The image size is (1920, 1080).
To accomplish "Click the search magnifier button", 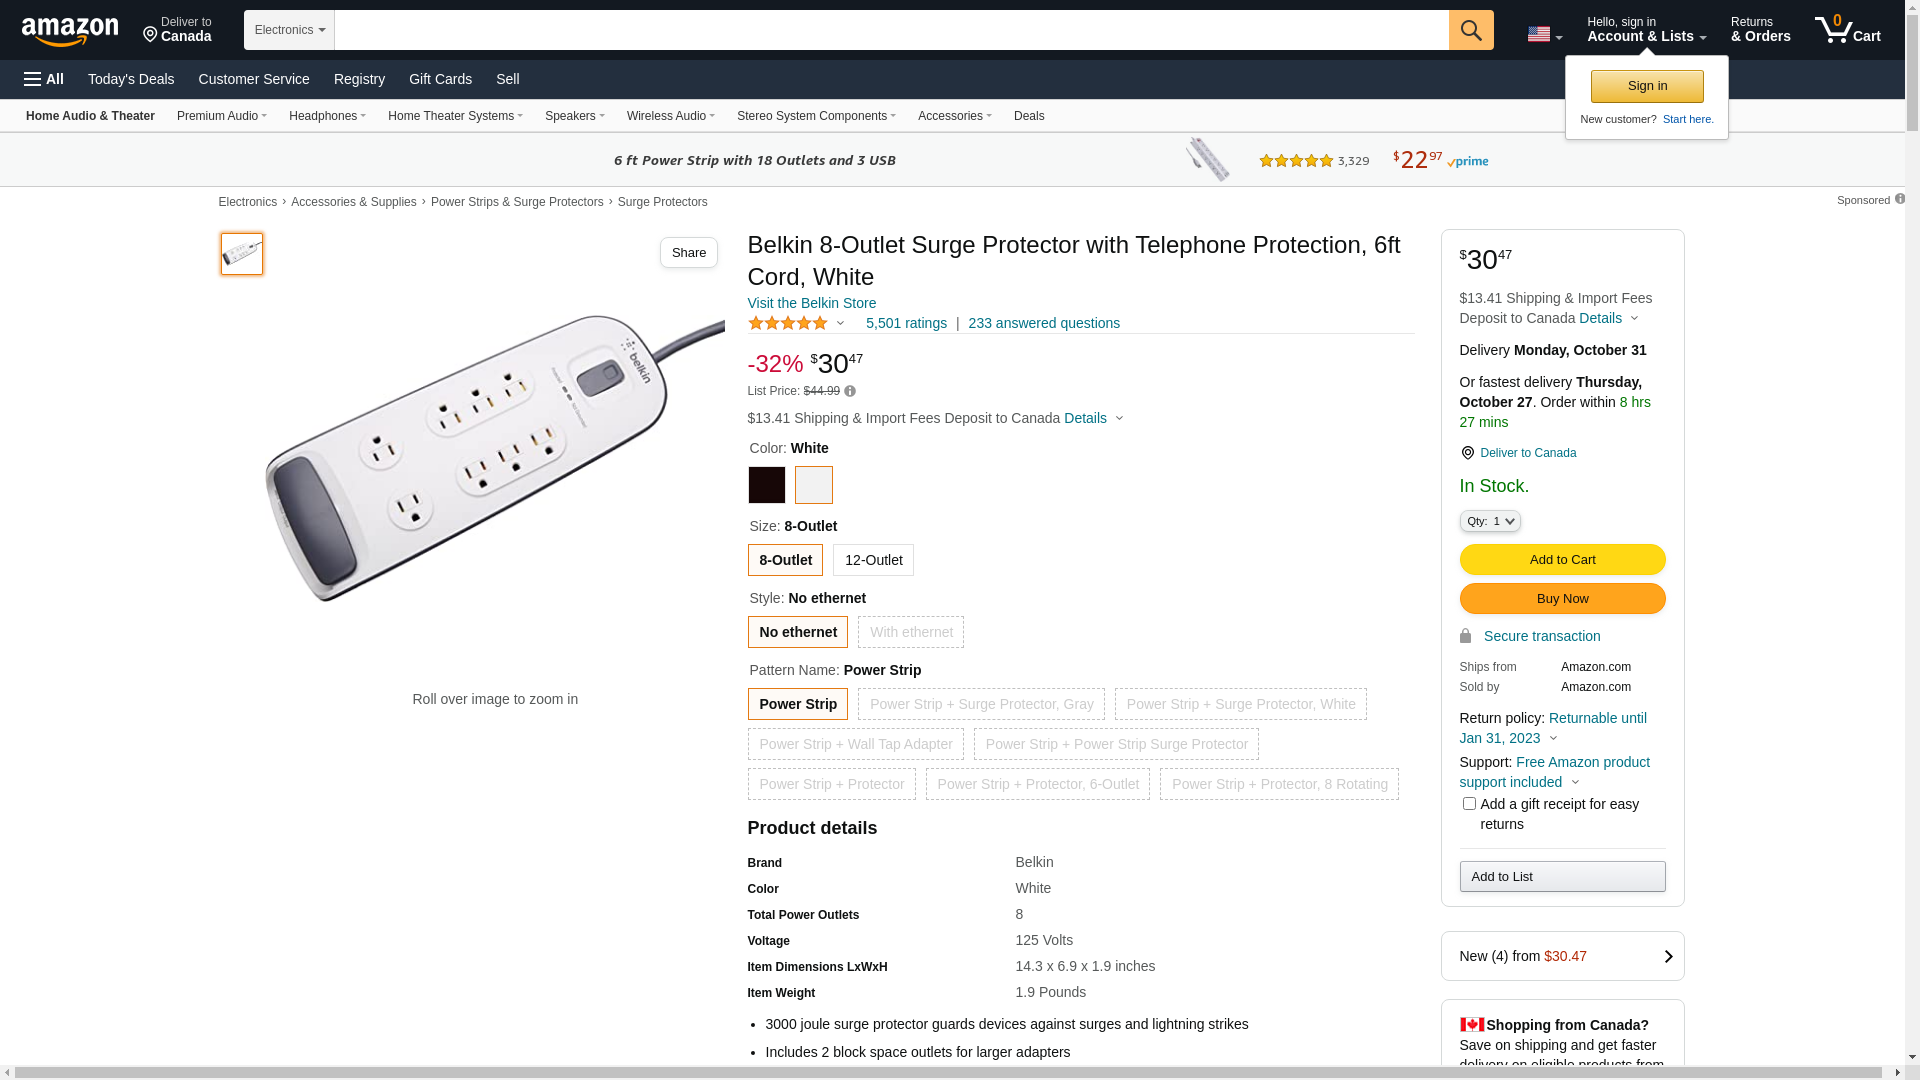I will click(1471, 30).
